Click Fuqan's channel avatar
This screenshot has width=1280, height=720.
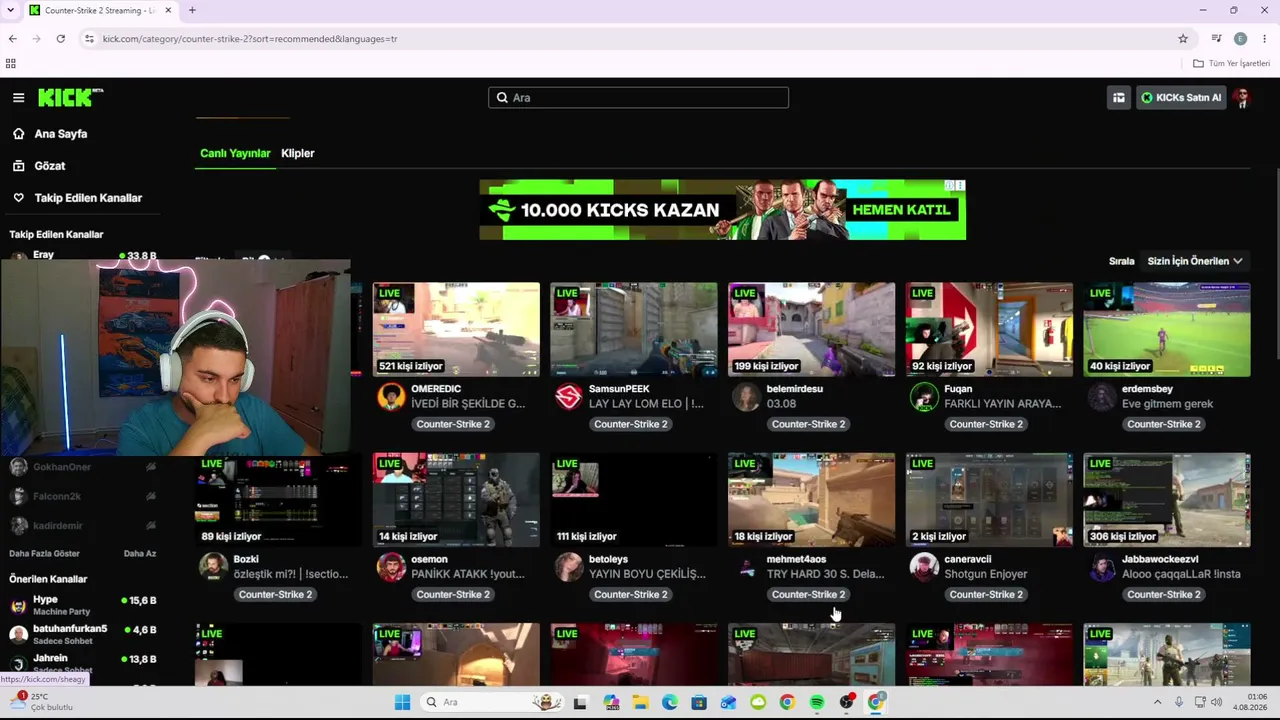924,397
